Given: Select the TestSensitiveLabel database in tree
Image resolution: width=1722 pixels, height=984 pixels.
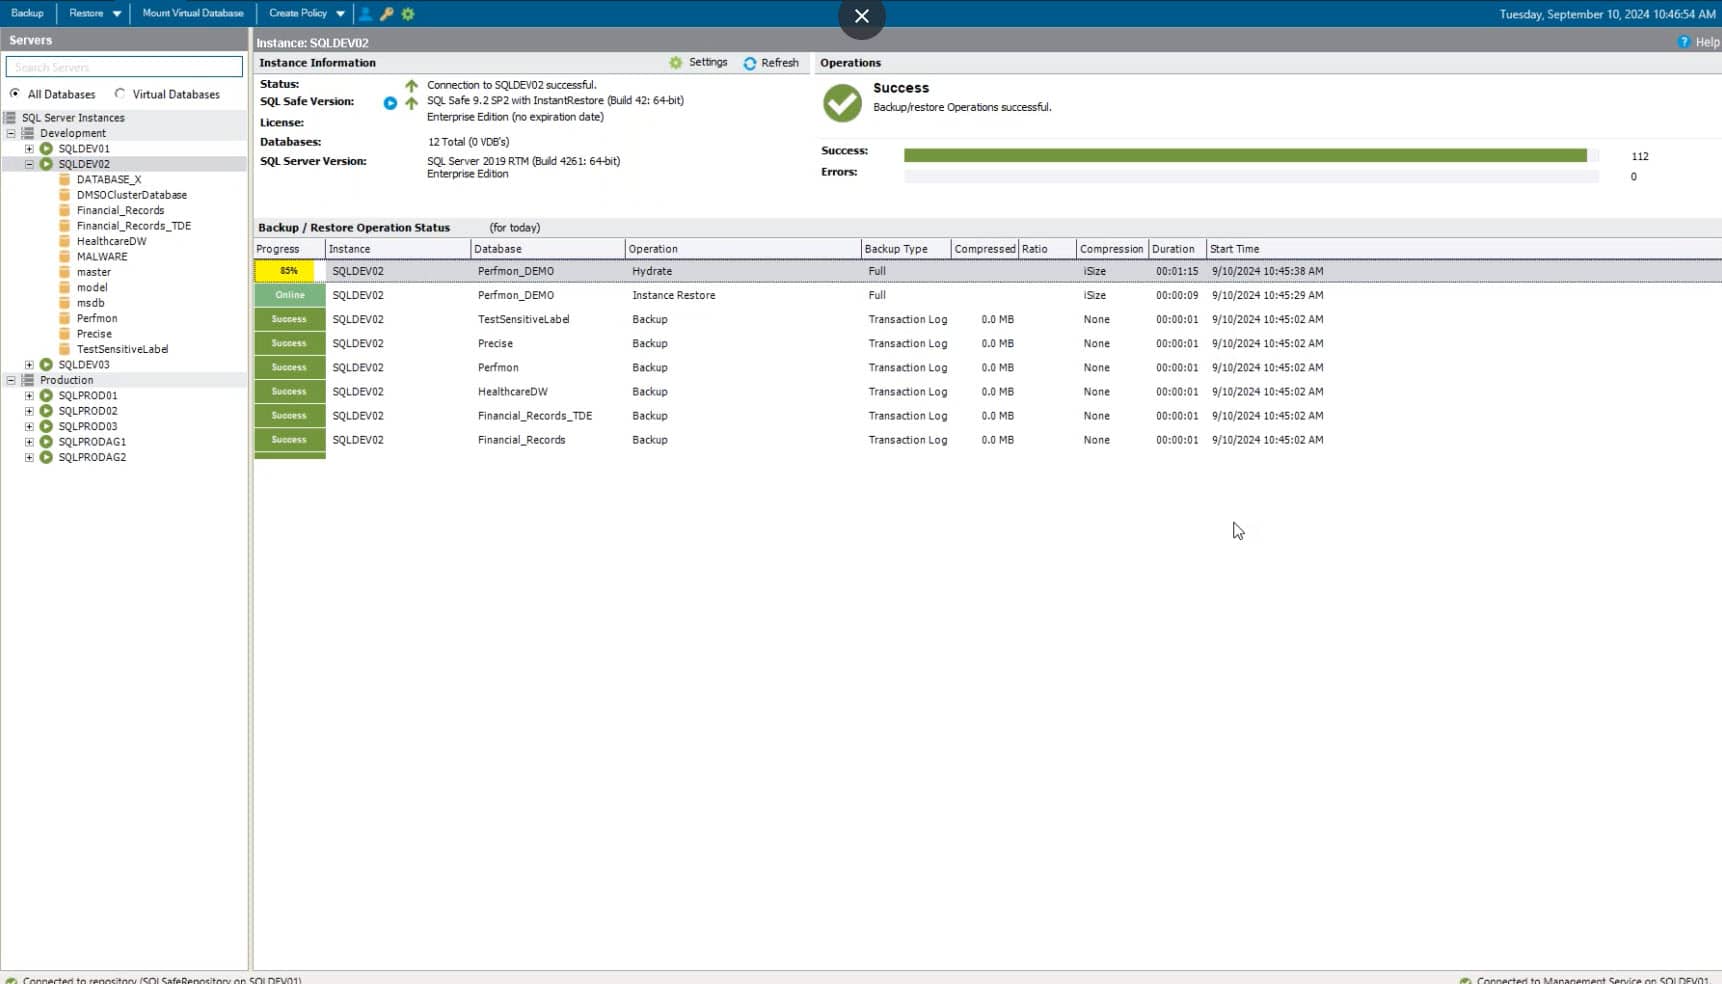Looking at the screenshot, I should 122,350.
